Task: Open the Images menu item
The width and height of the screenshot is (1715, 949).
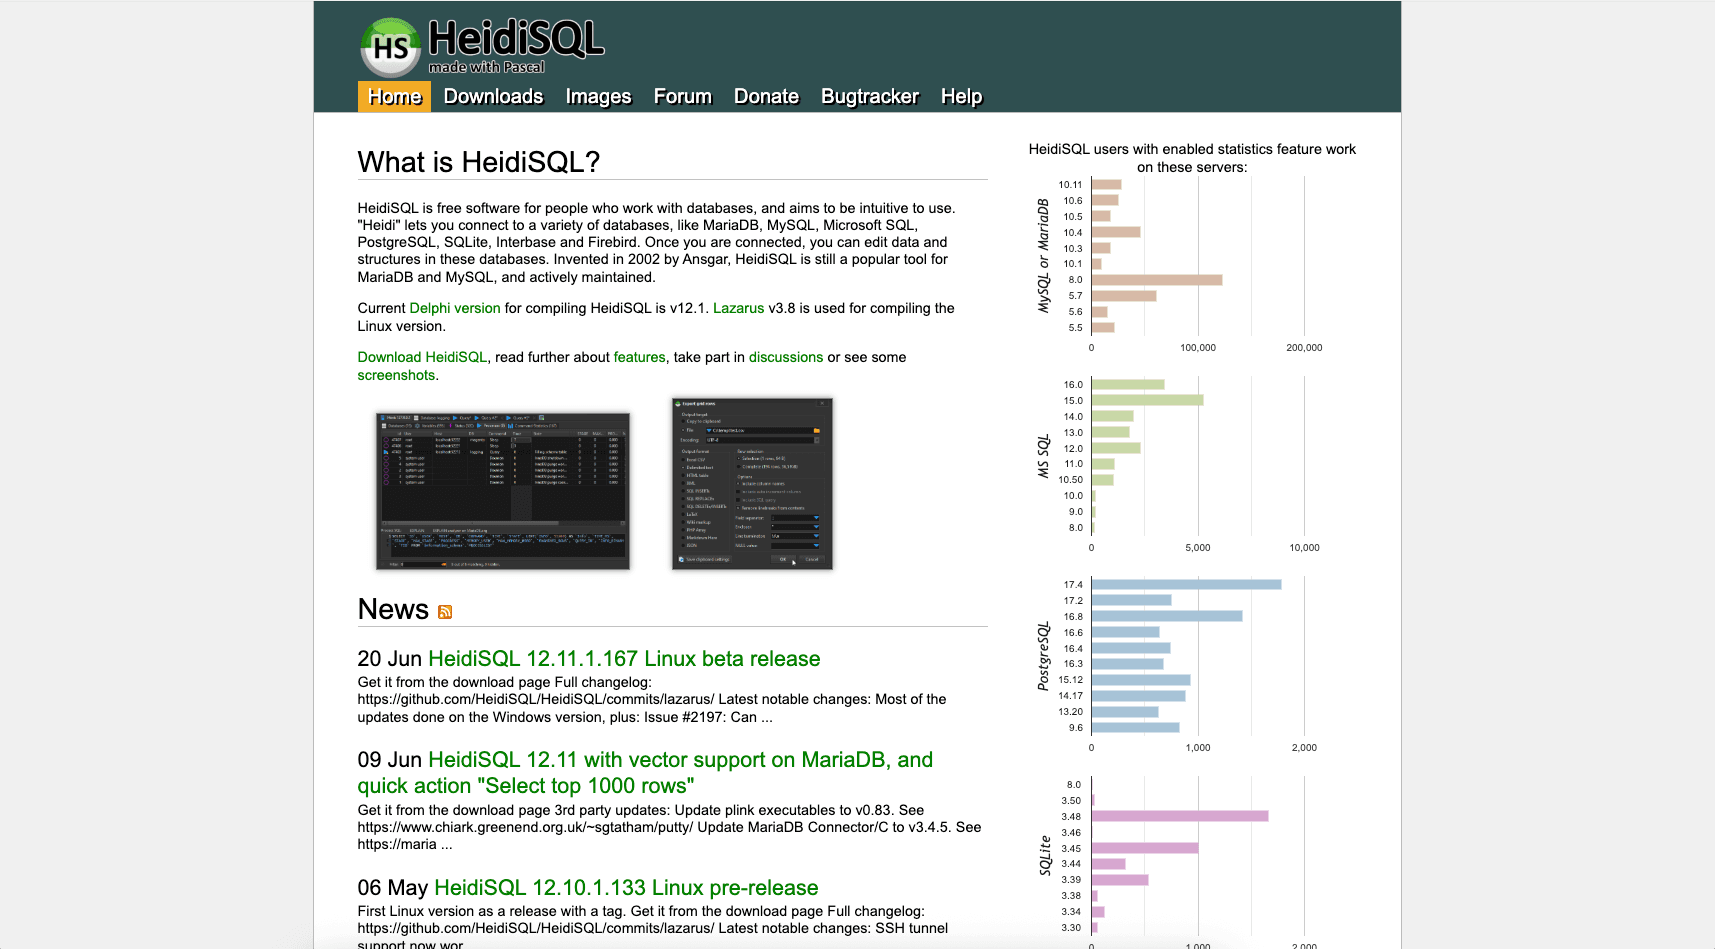Action: click(598, 97)
